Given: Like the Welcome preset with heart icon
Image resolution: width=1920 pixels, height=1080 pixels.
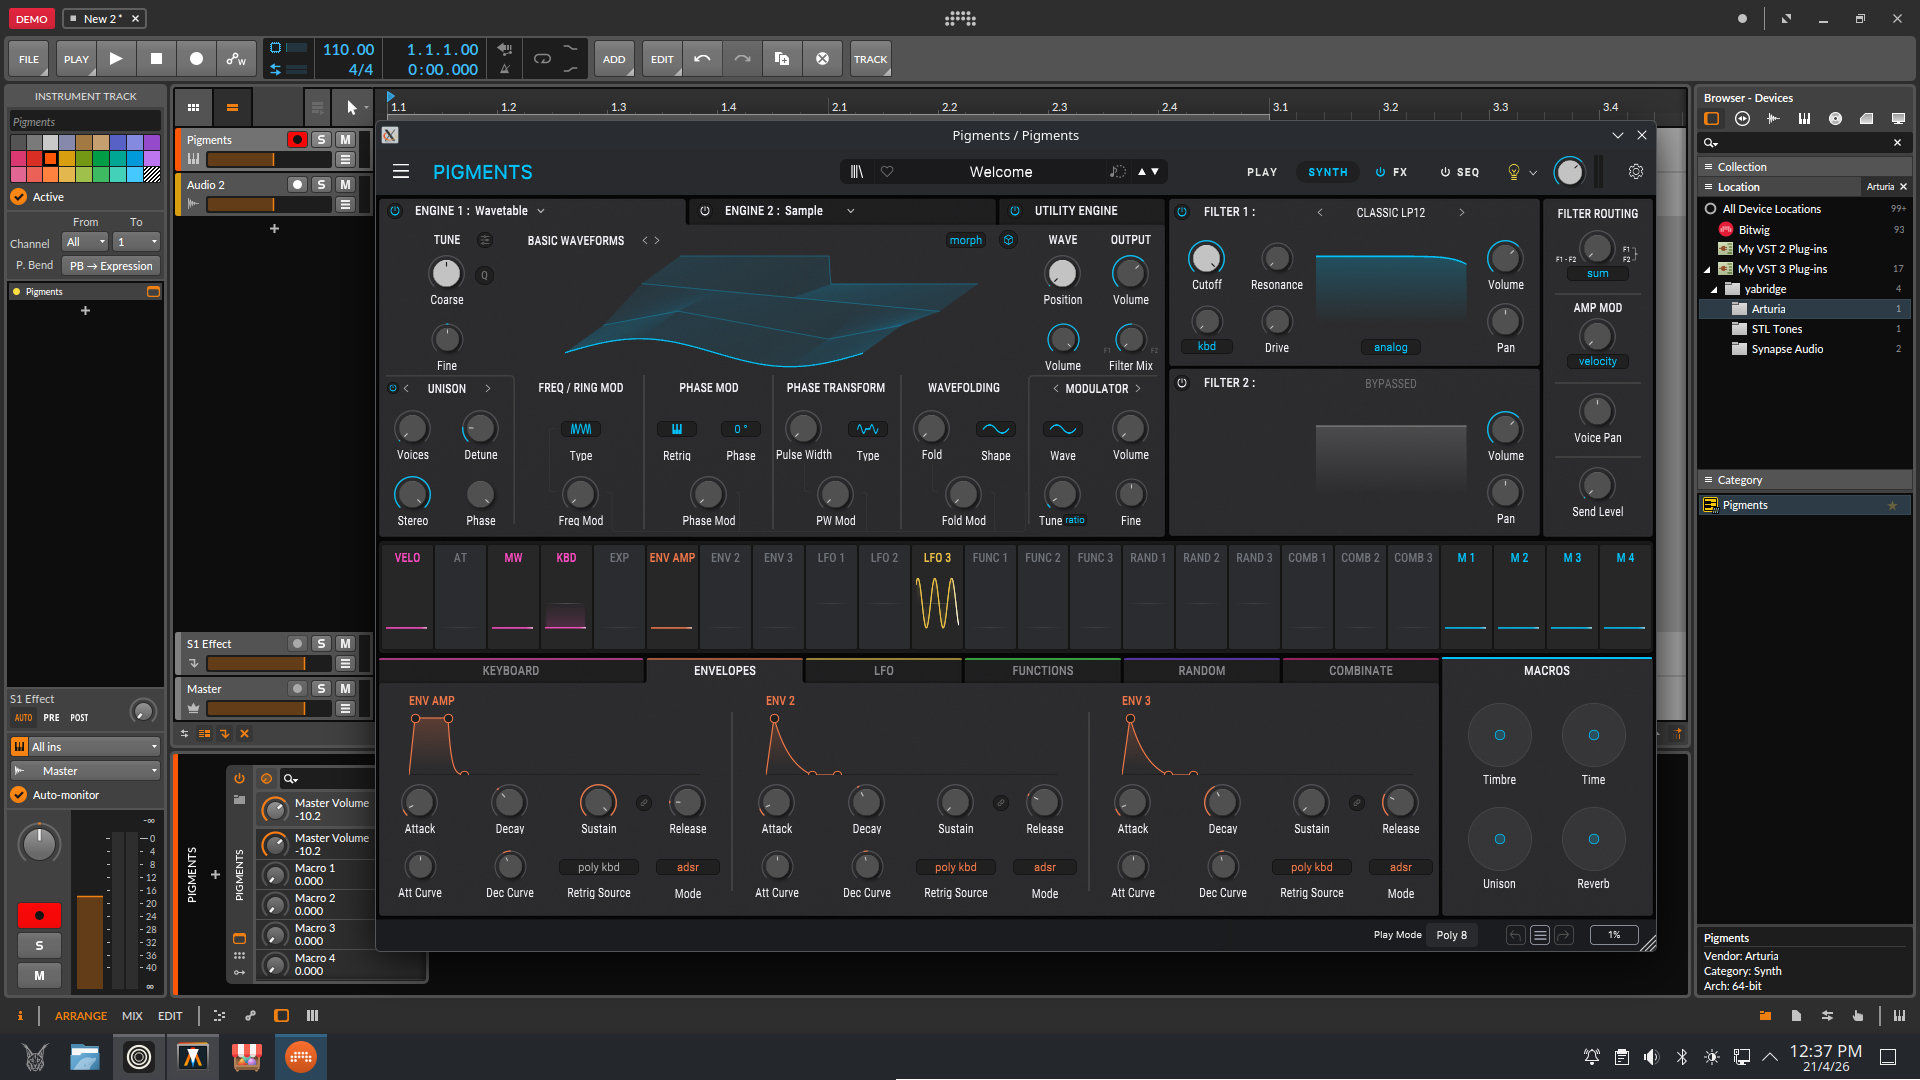Looking at the screenshot, I should click(887, 172).
